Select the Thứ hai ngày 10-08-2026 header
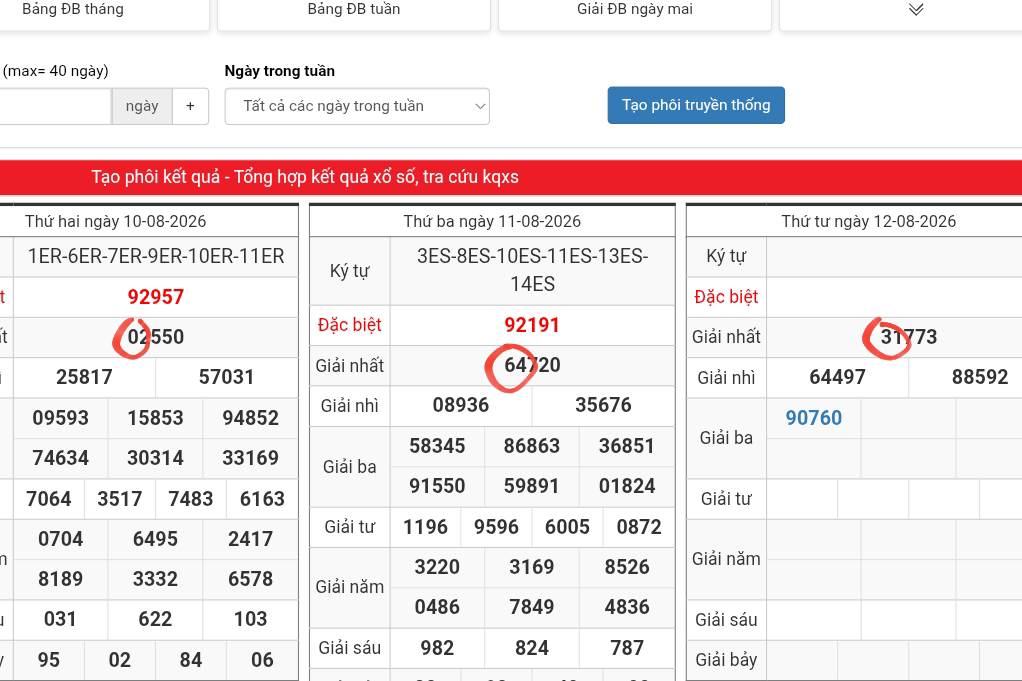This screenshot has height=681, width=1022. pyautogui.click(x=115, y=222)
